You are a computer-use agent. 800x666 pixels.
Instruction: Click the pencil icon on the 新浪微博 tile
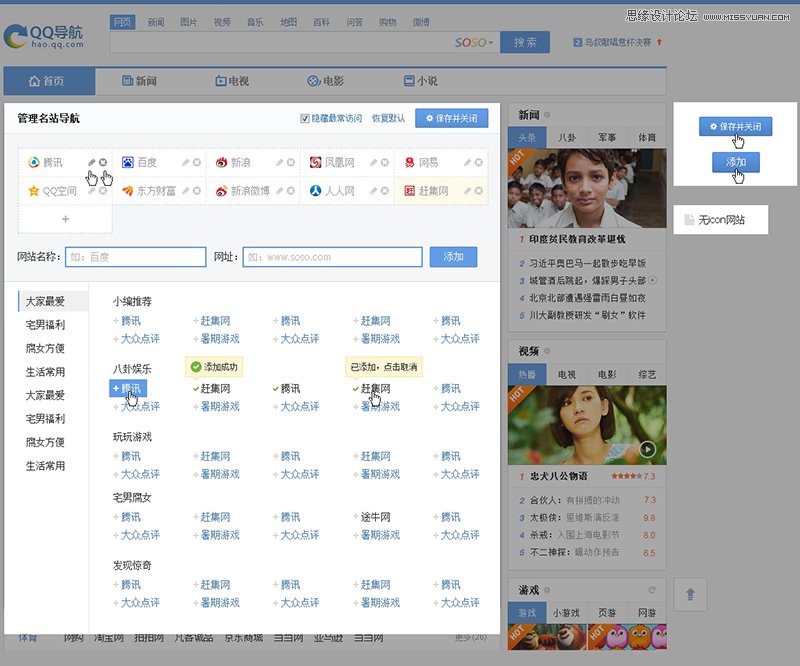(x=280, y=190)
